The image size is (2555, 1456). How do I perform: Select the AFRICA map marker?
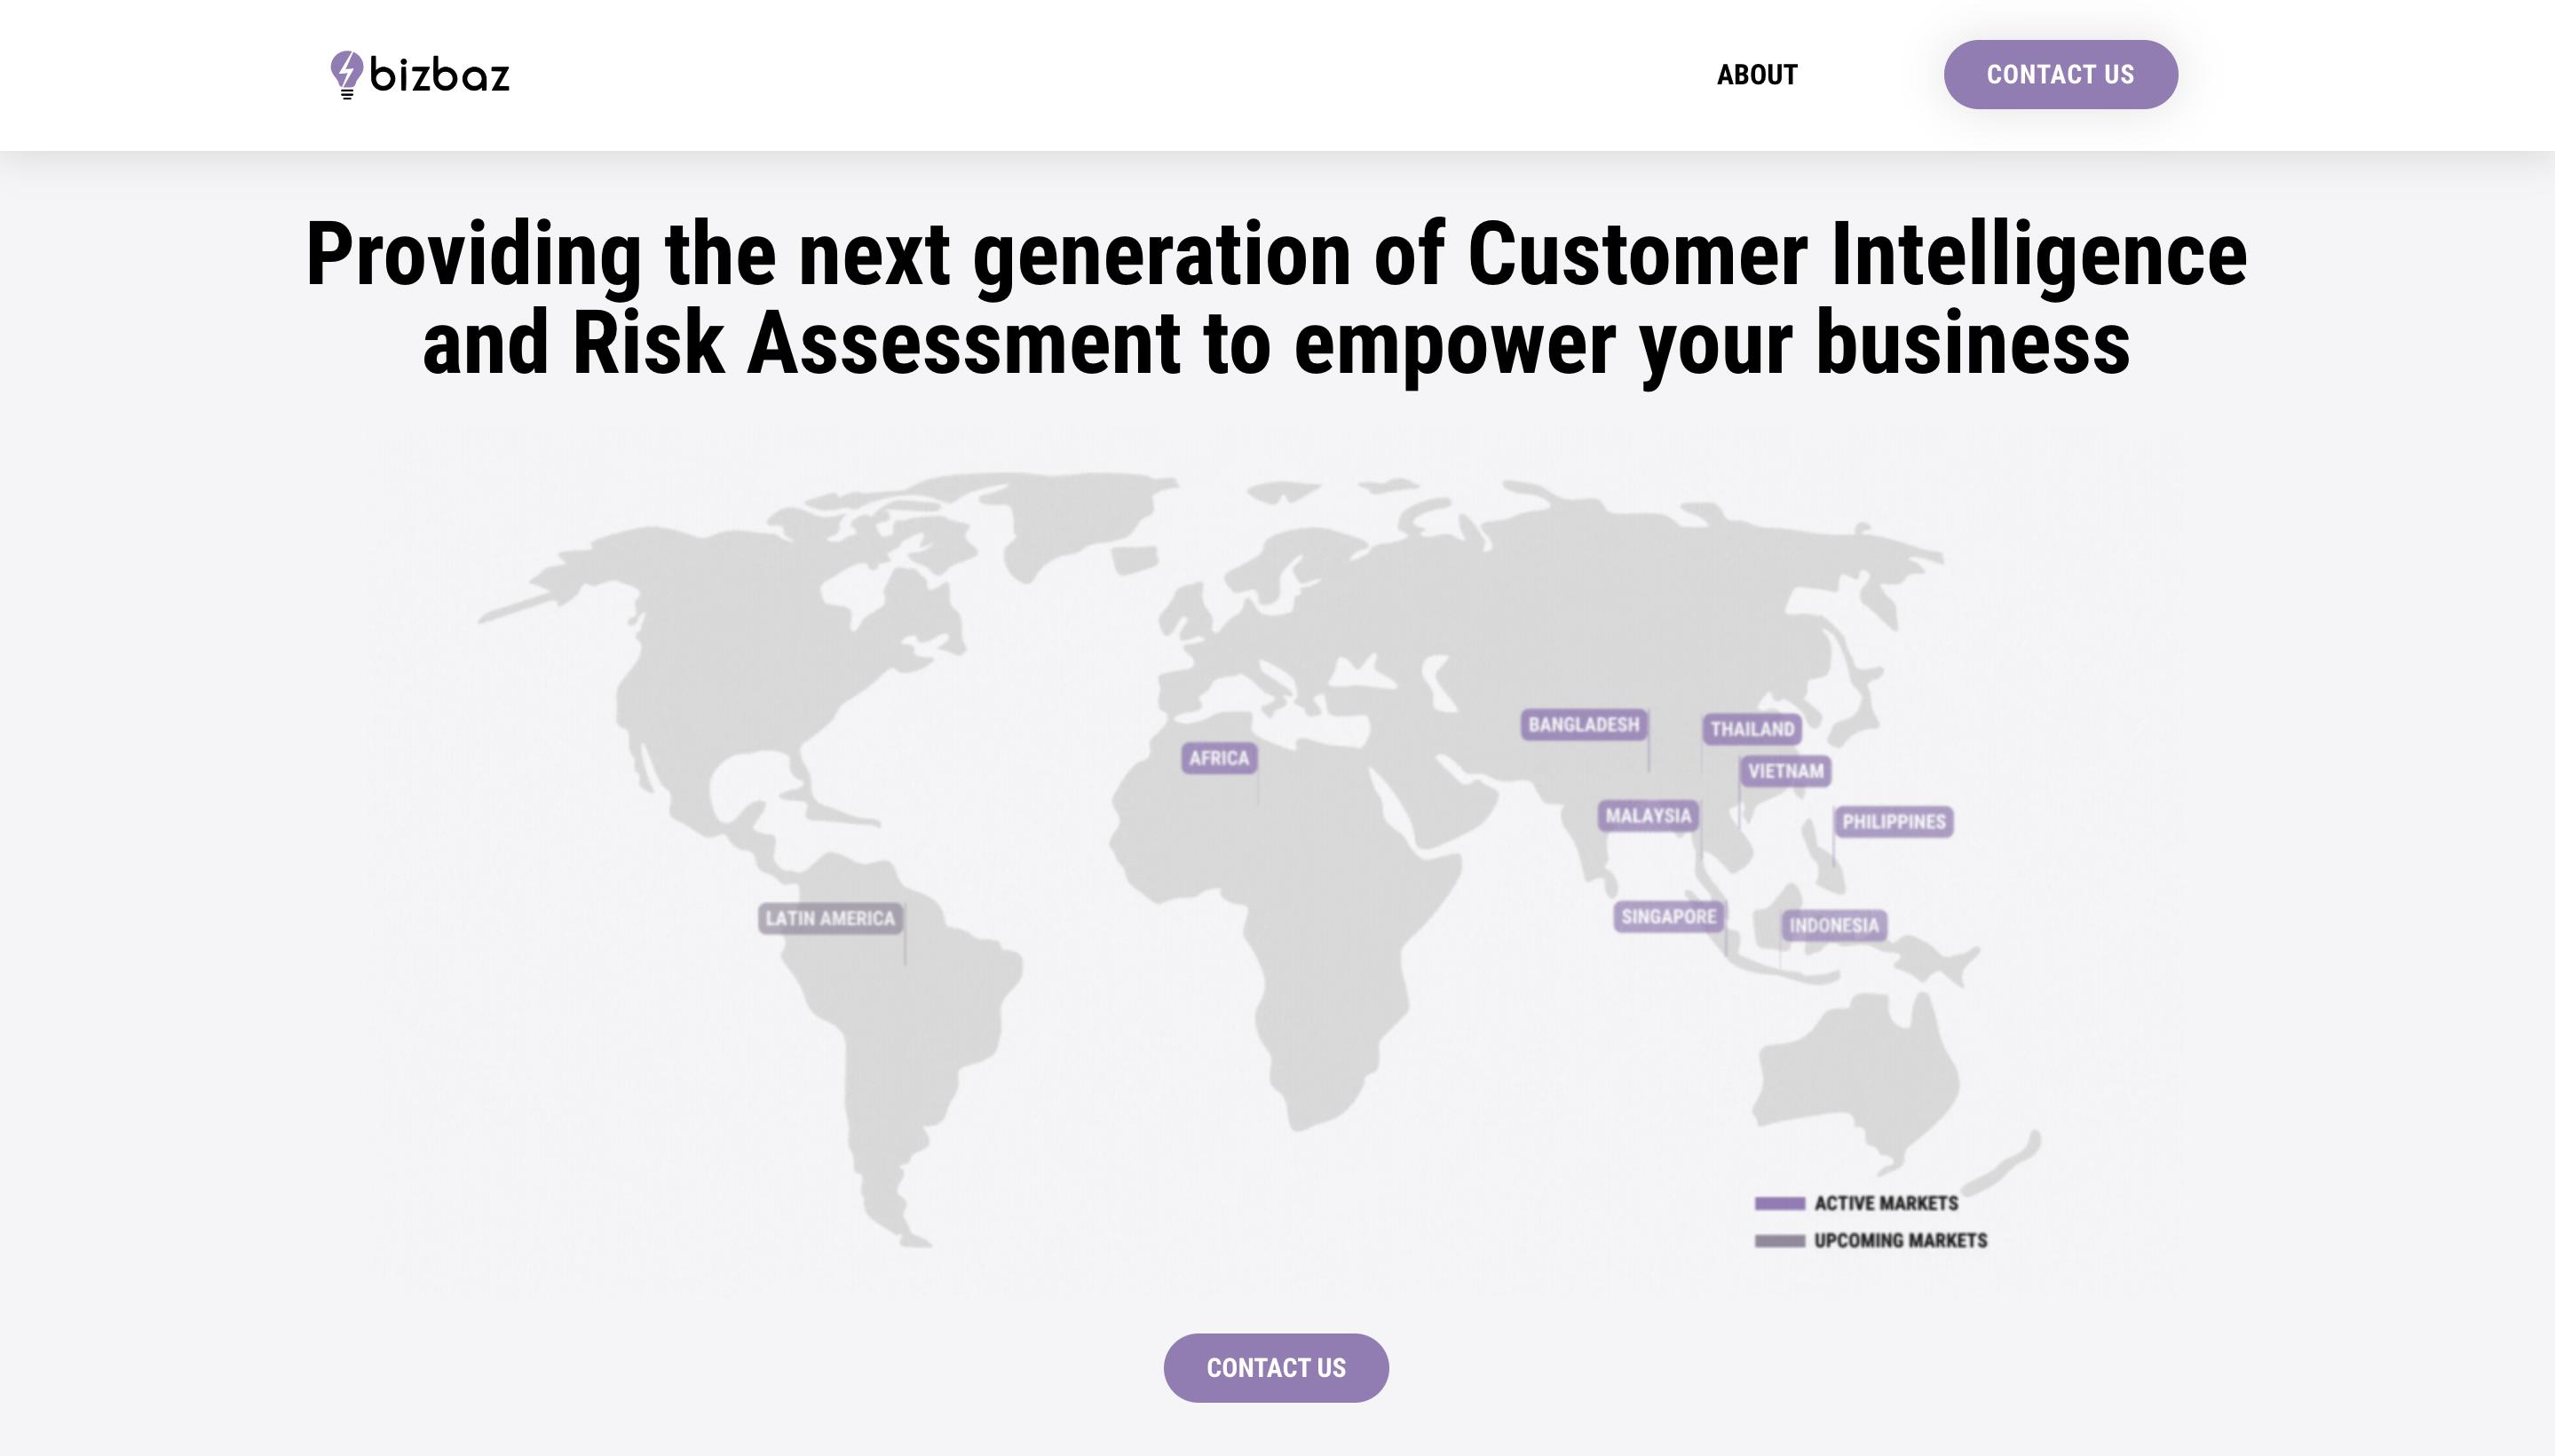click(x=1218, y=758)
